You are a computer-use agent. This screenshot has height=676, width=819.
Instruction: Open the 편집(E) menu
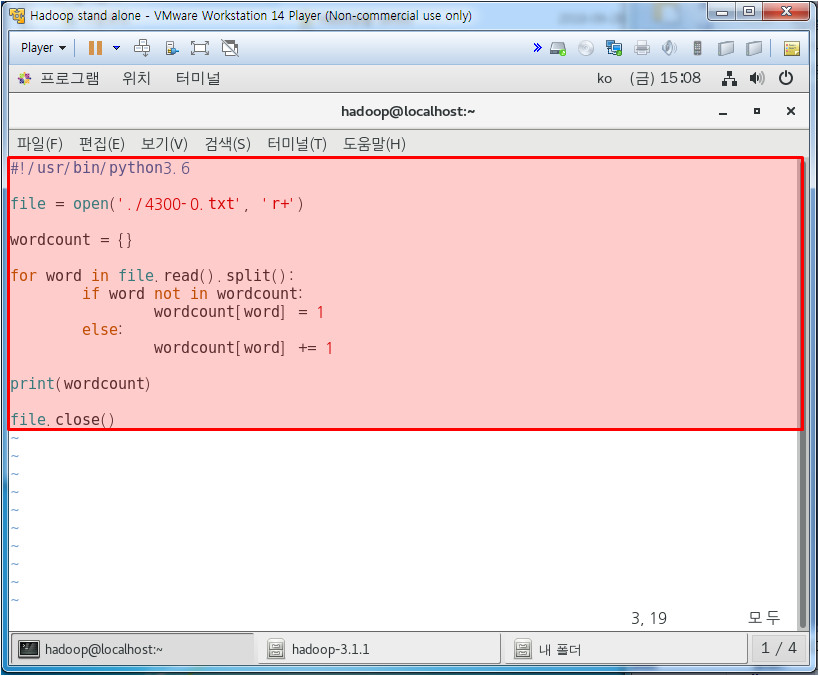point(102,144)
